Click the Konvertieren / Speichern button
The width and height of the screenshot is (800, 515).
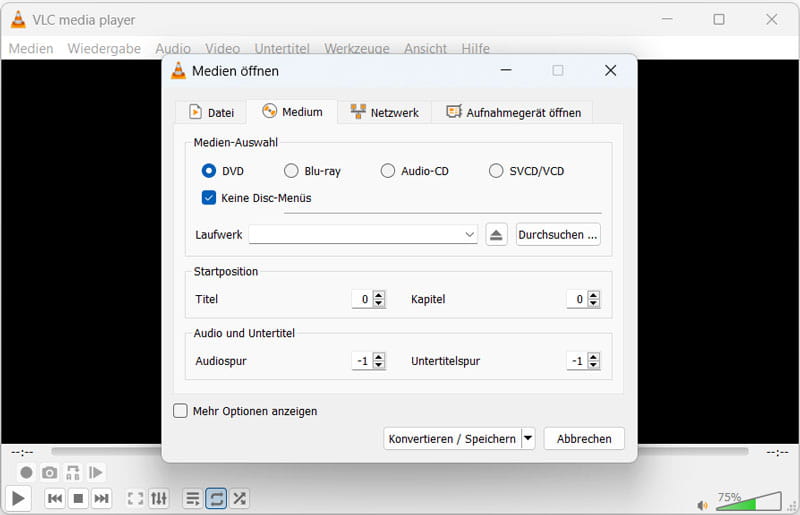452,438
